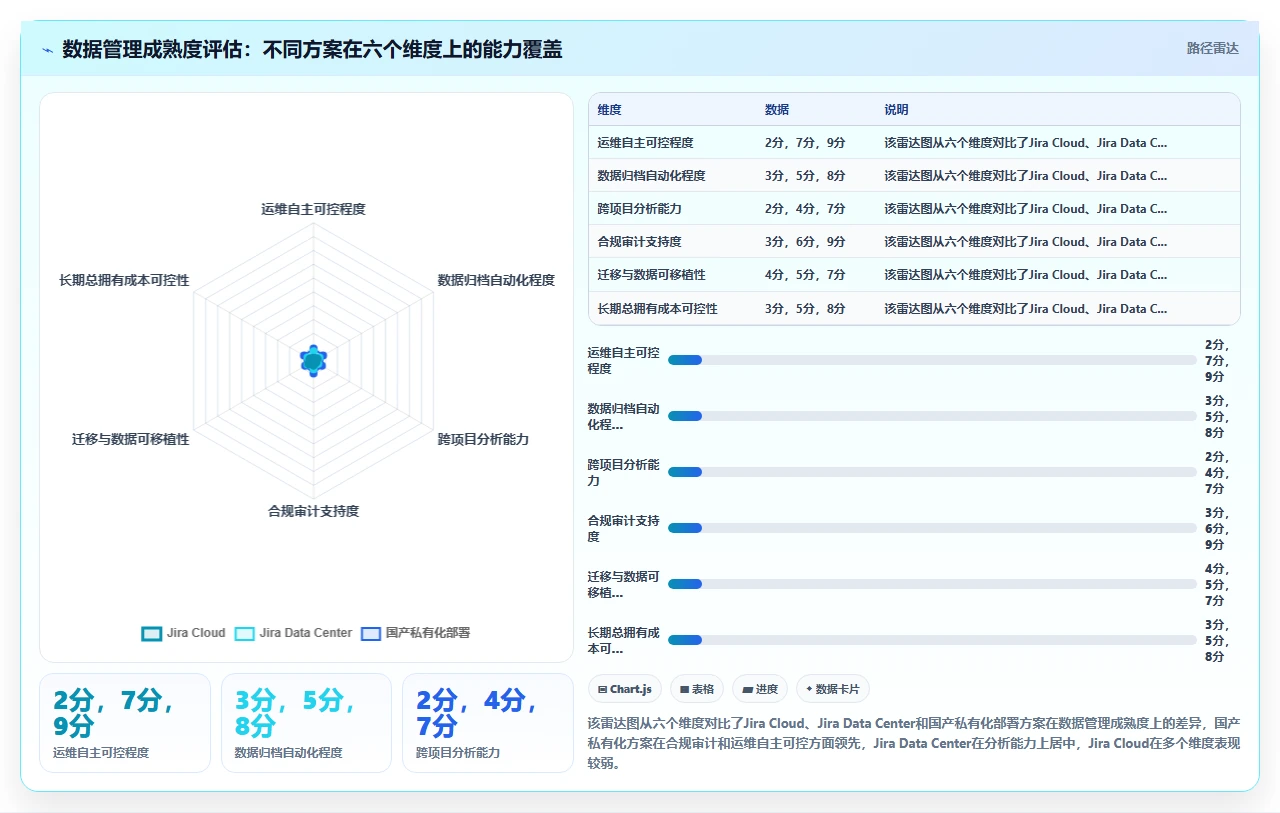
Task: Open the 数据归档自动化程度 data card
Action: click(x=306, y=723)
